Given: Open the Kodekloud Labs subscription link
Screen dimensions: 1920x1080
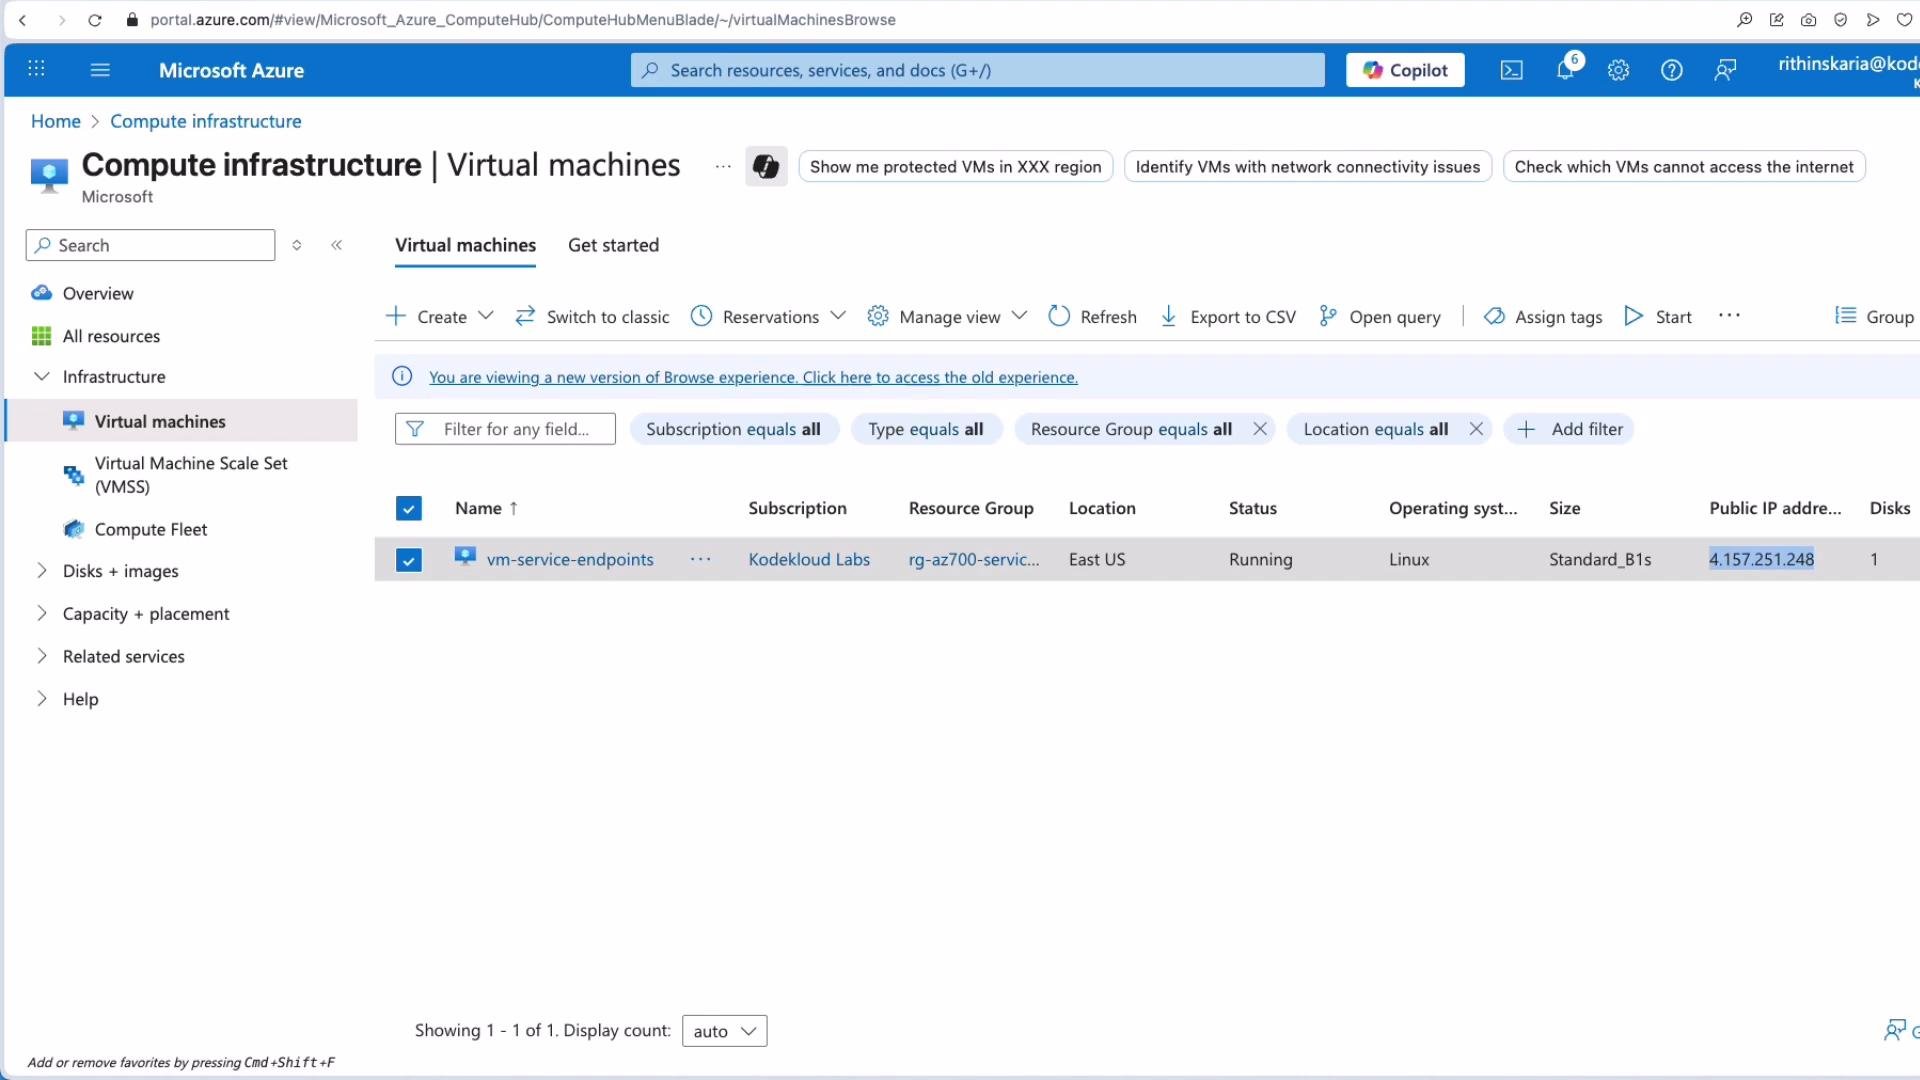Looking at the screenshot, I should (809, 560).
